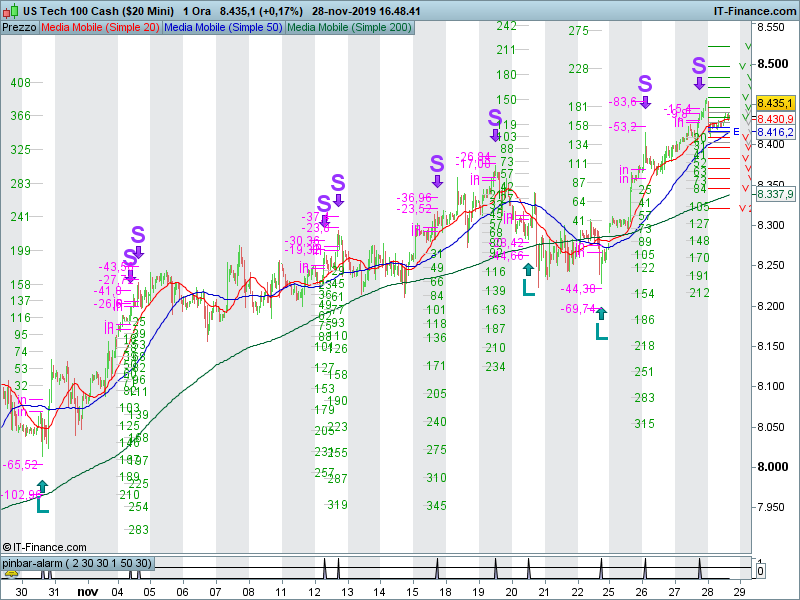This screenshot has width=800, height=600.
Task: Click the green 8.337,9 moving average tag
Action: (x=775, y=194)
